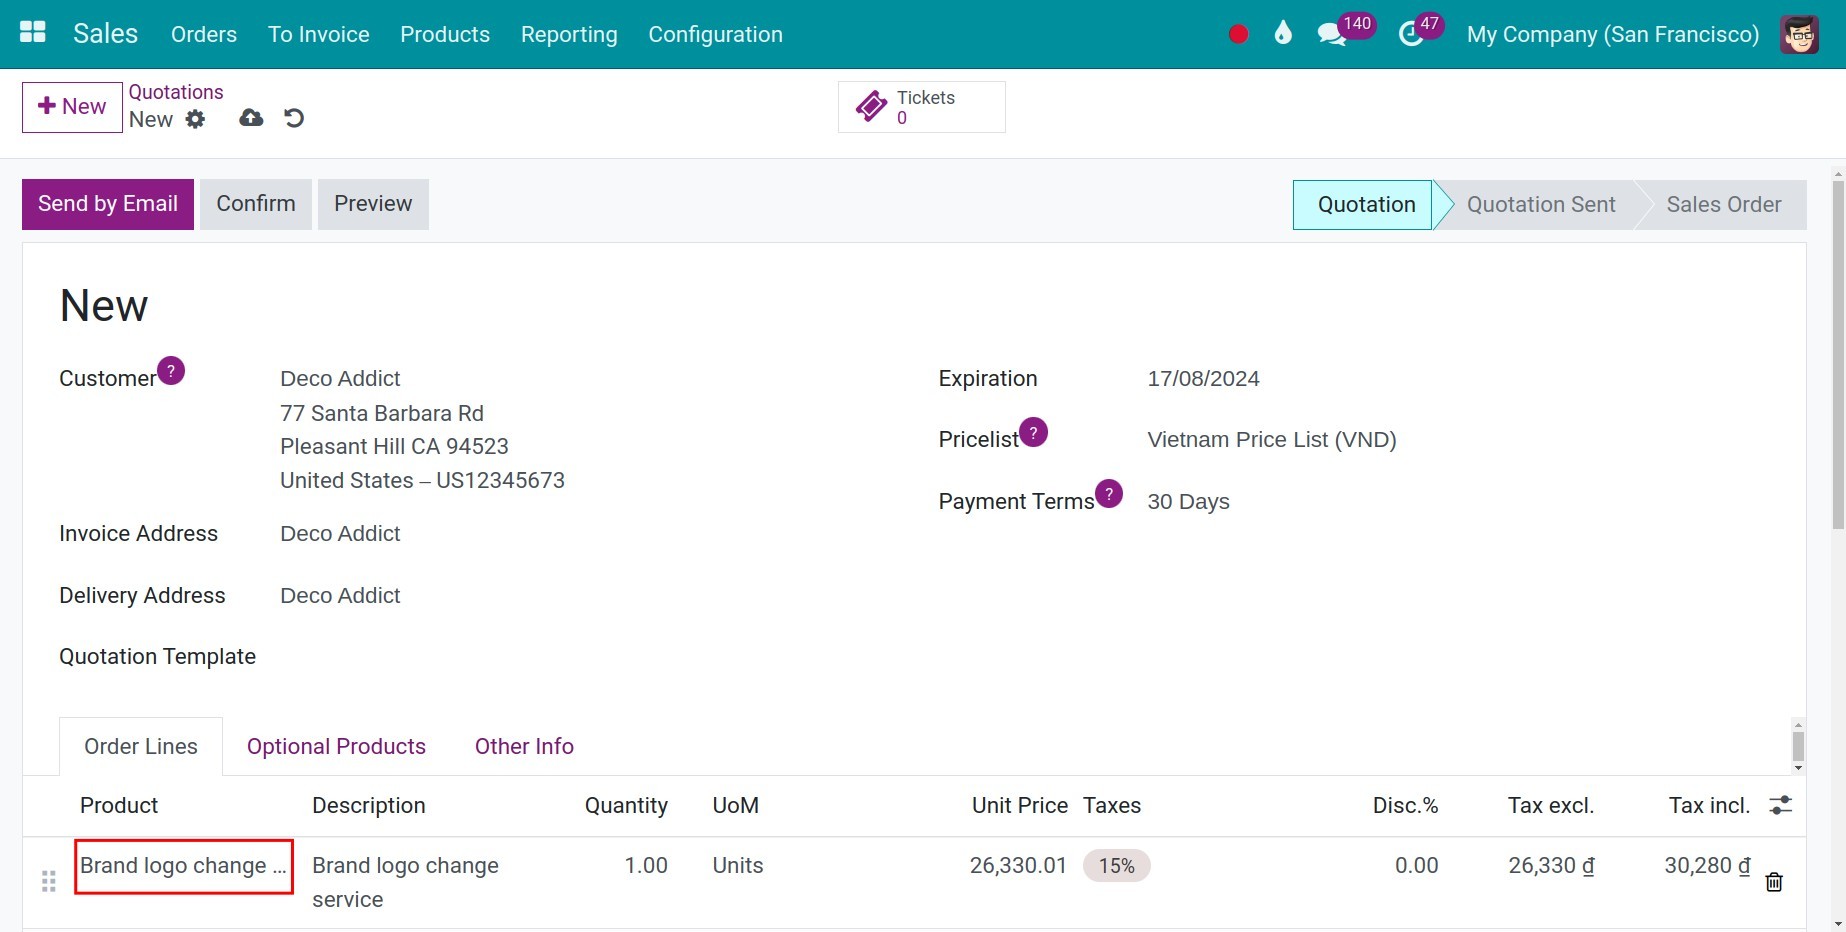Open the Payment Terms 30 Days field

[x=1188, y=502]
